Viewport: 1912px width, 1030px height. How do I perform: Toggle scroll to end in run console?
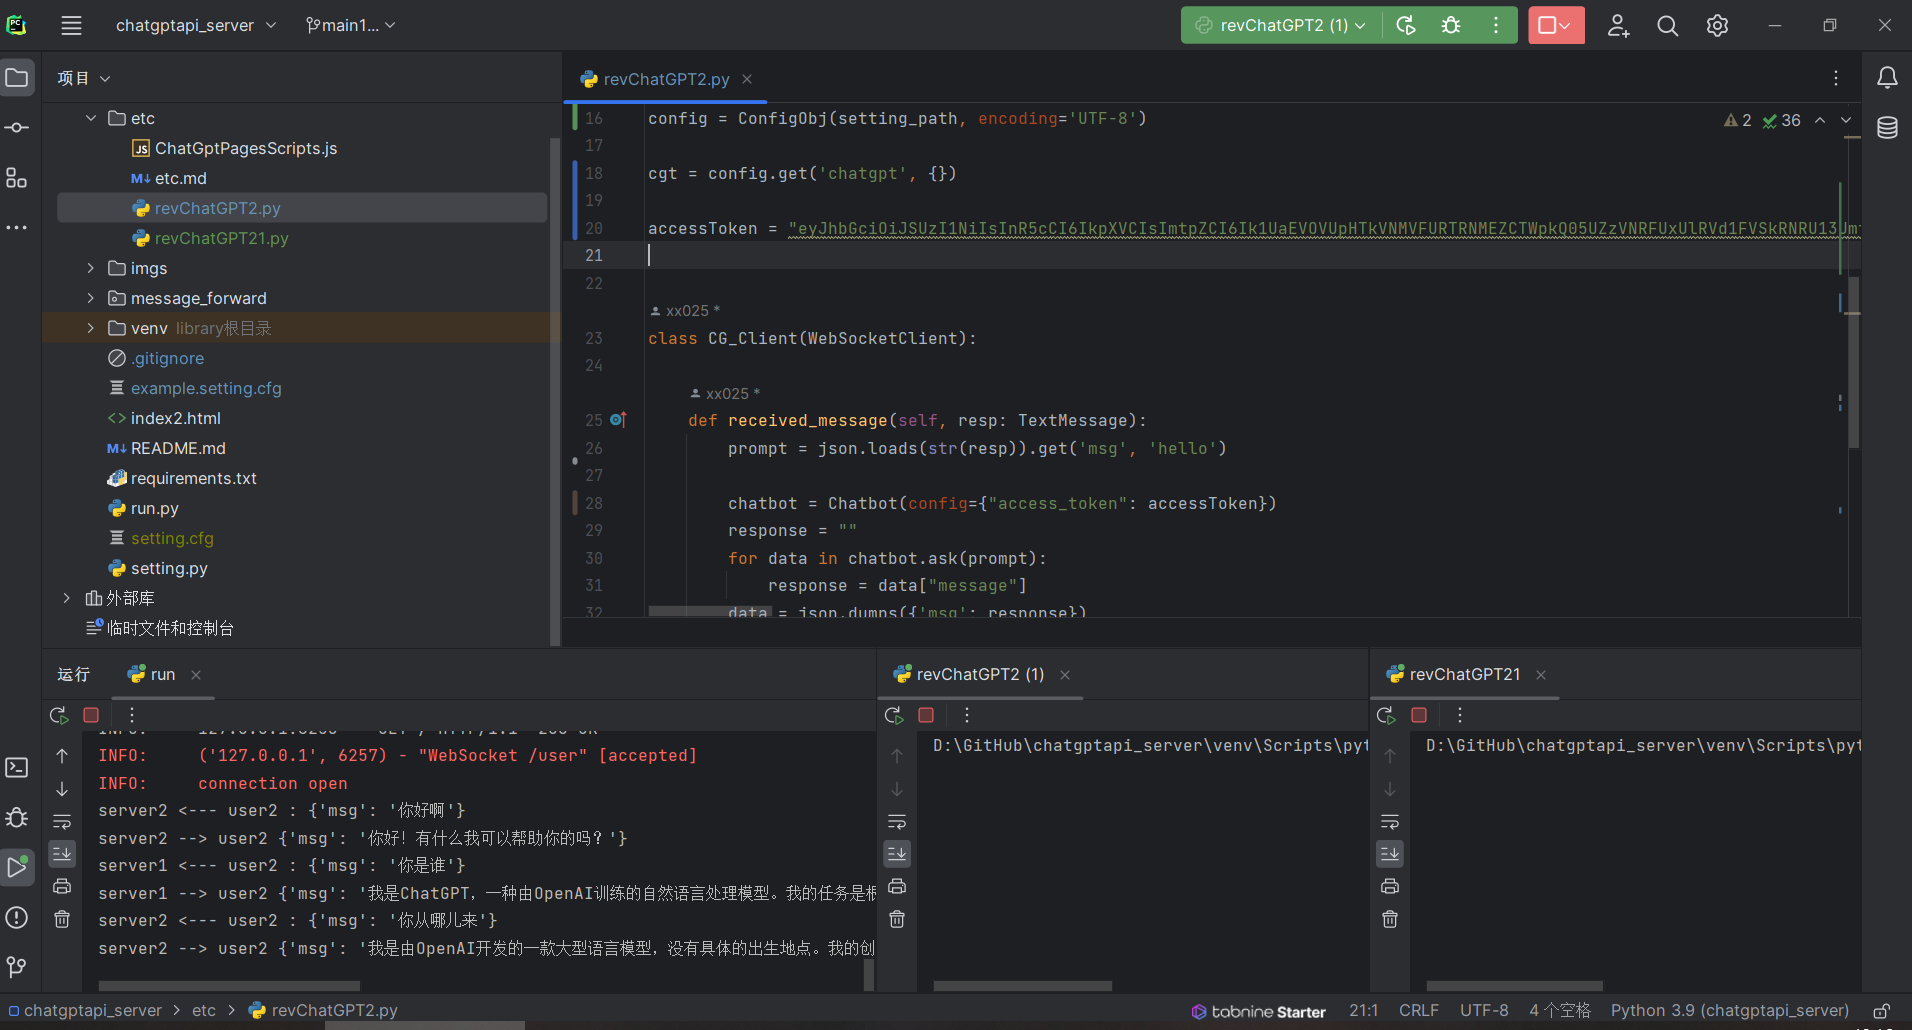[x=62, y=854]
